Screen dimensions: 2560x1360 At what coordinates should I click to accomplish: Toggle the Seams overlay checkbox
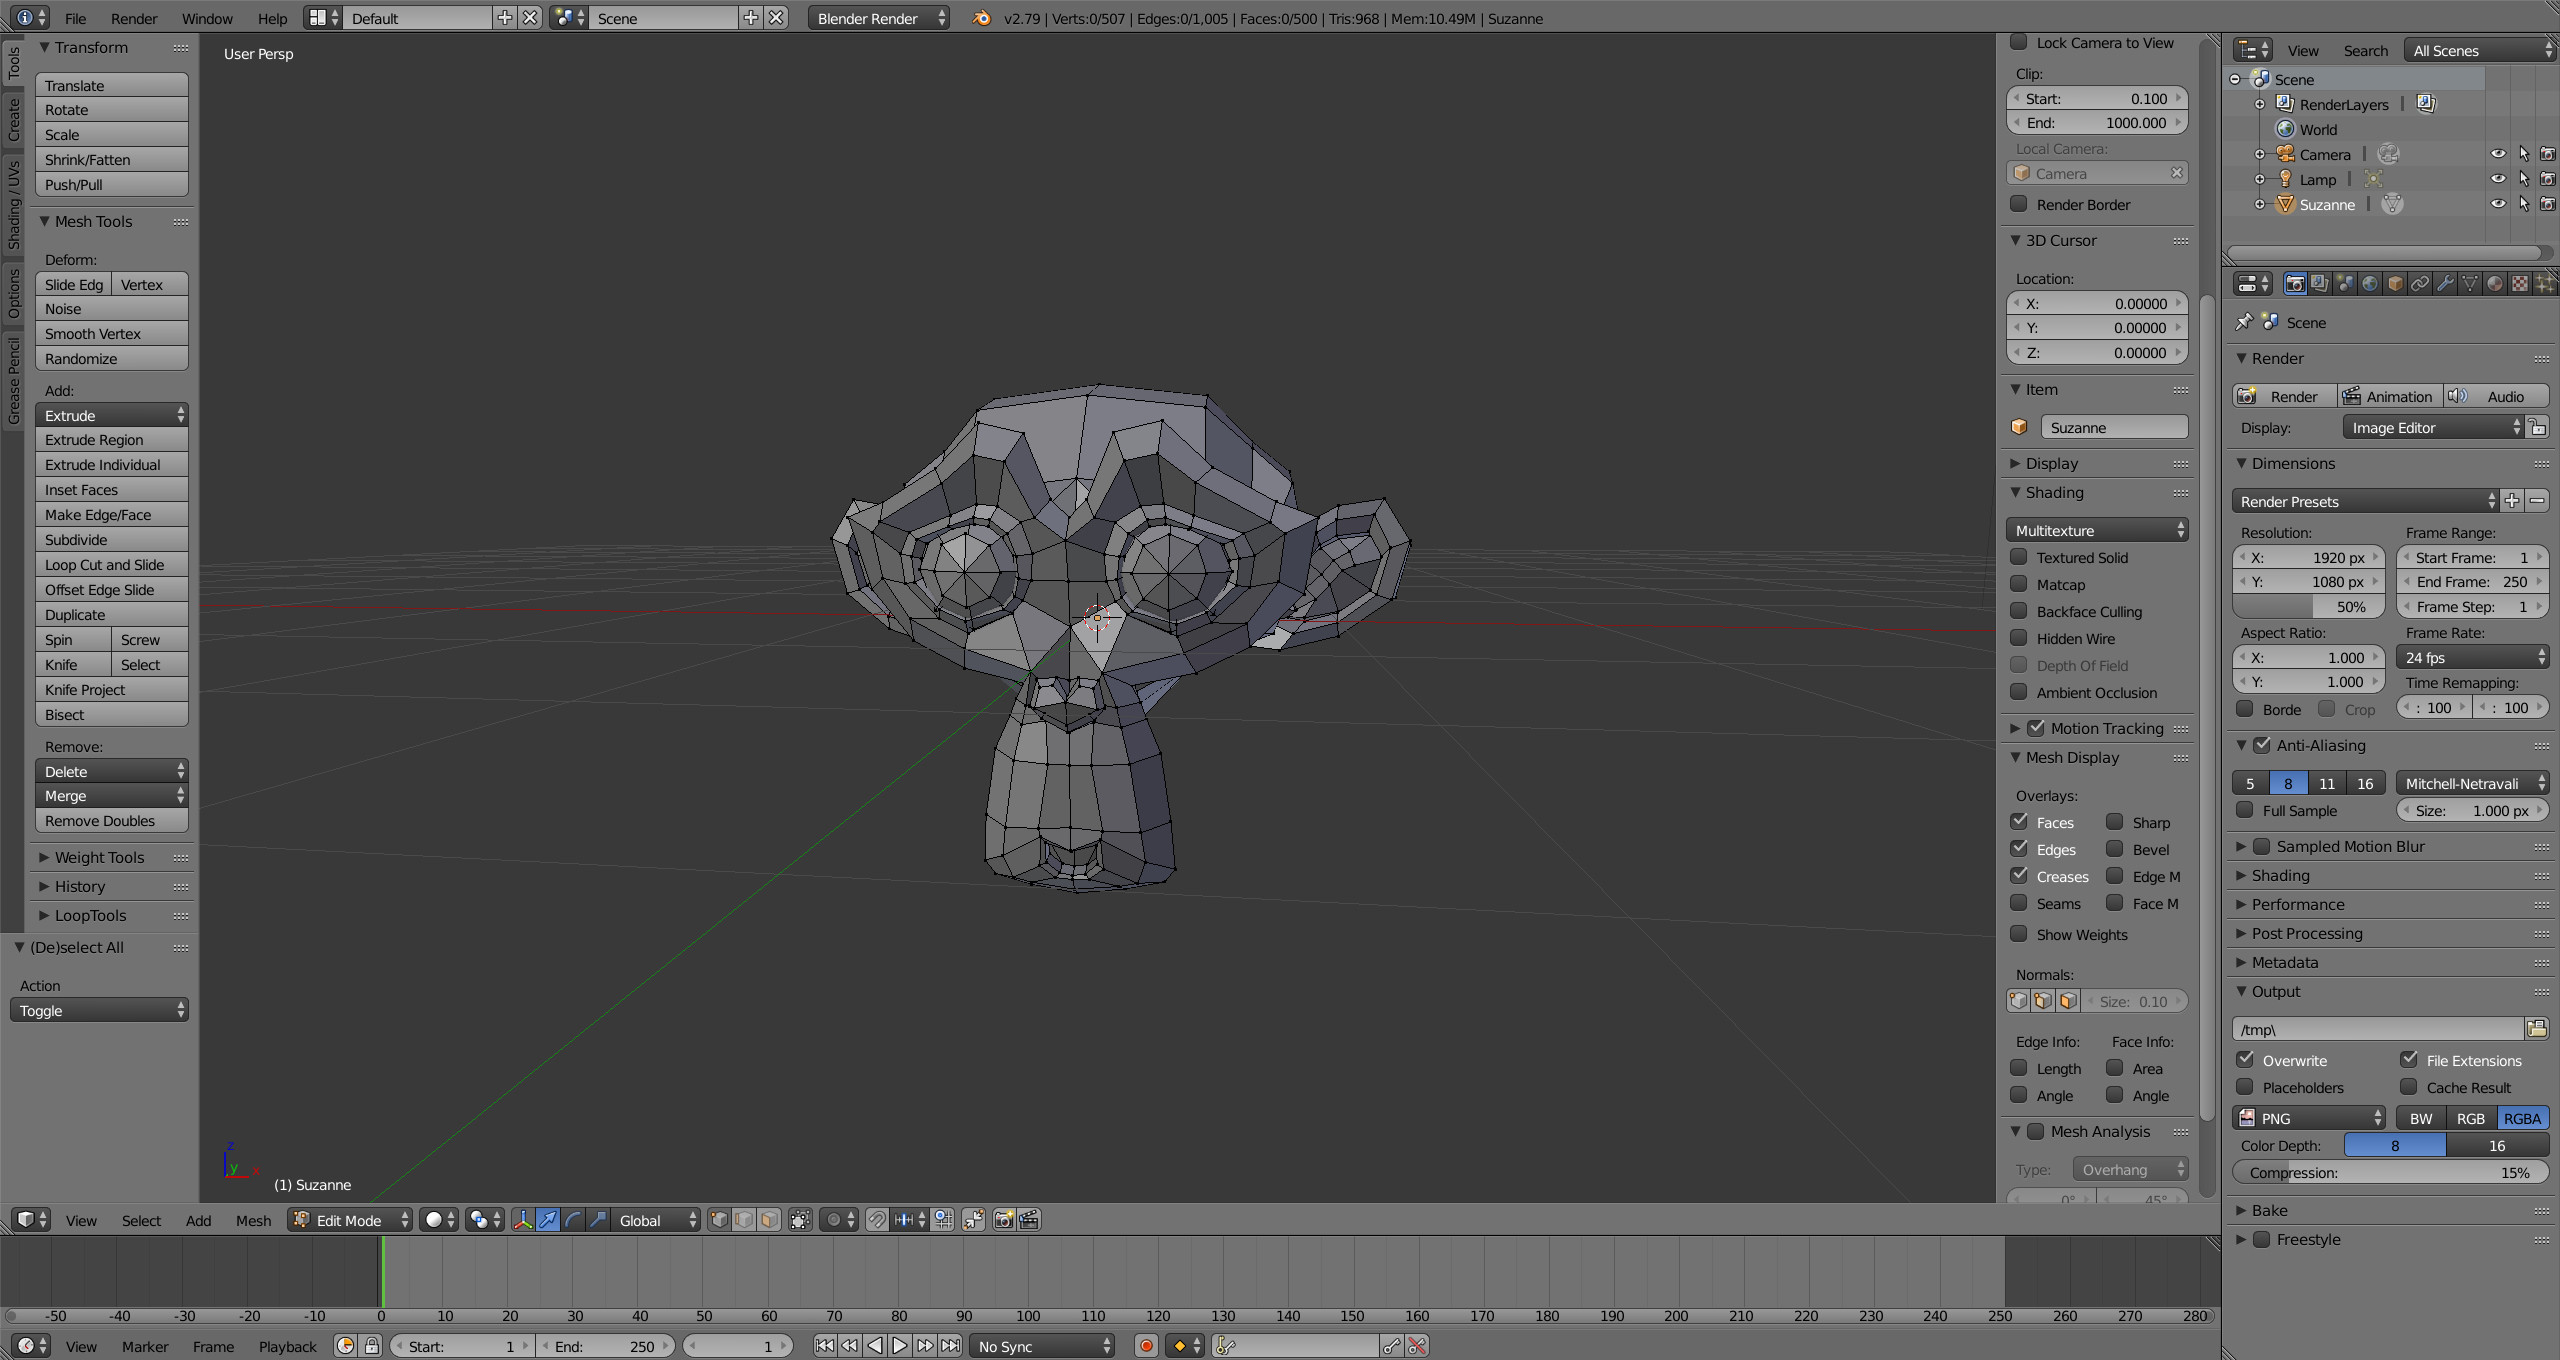pyautogui.click(x=2019, y=903)
